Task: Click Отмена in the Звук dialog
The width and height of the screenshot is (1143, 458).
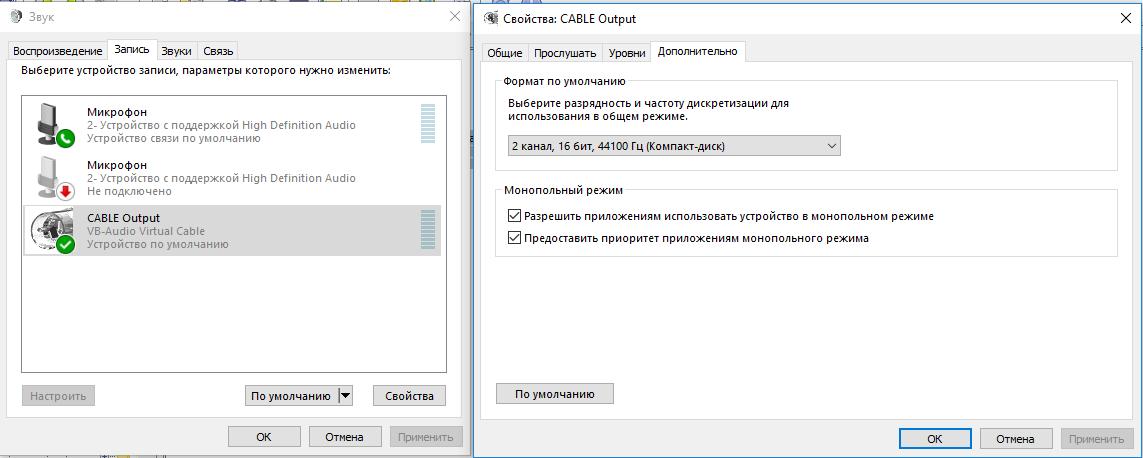Action: click(x=344, y=437)
